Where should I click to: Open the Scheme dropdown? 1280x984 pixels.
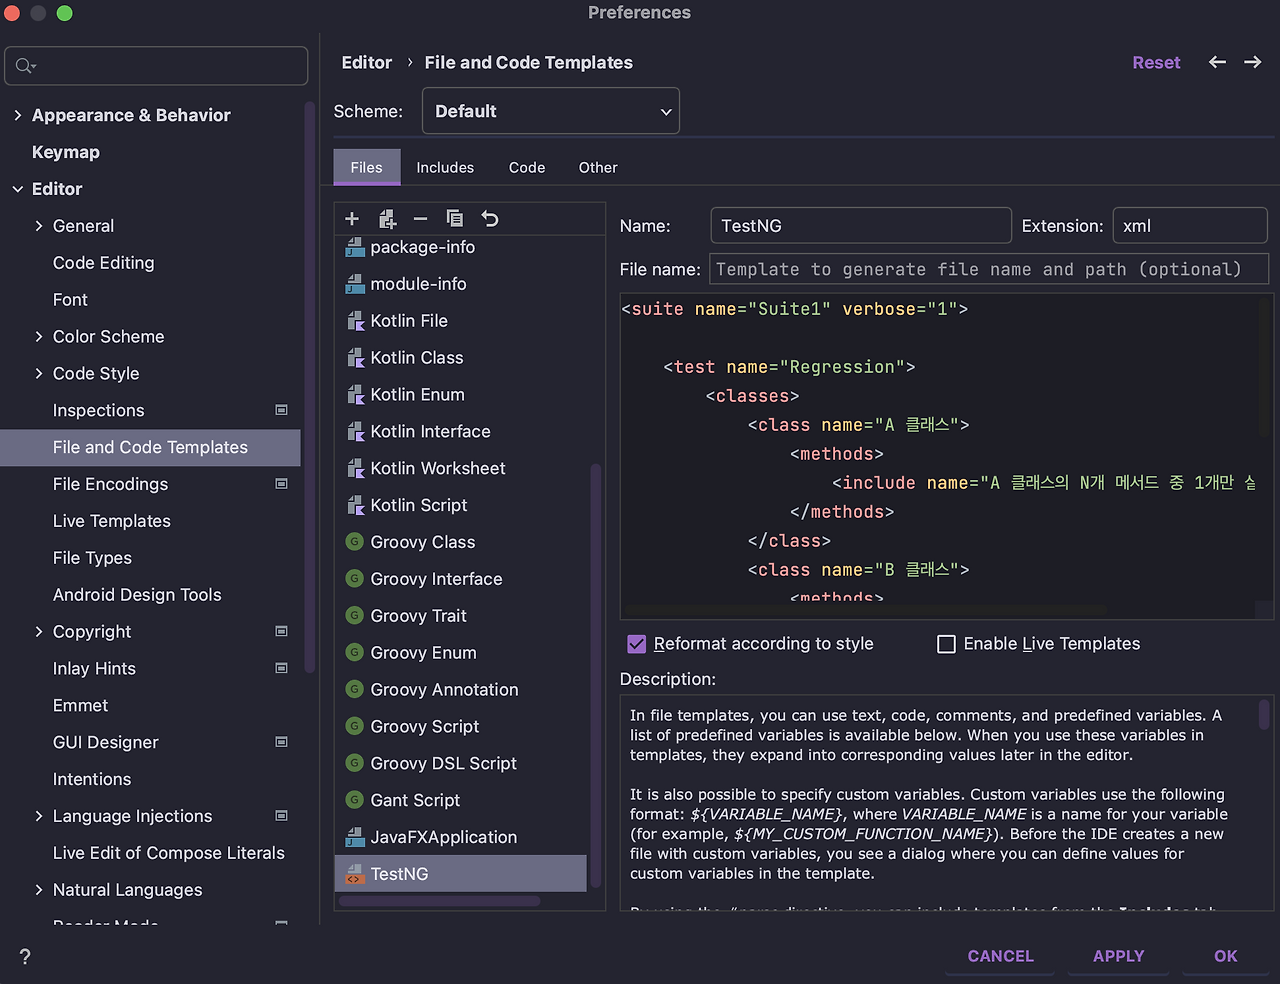coord(550,111)
